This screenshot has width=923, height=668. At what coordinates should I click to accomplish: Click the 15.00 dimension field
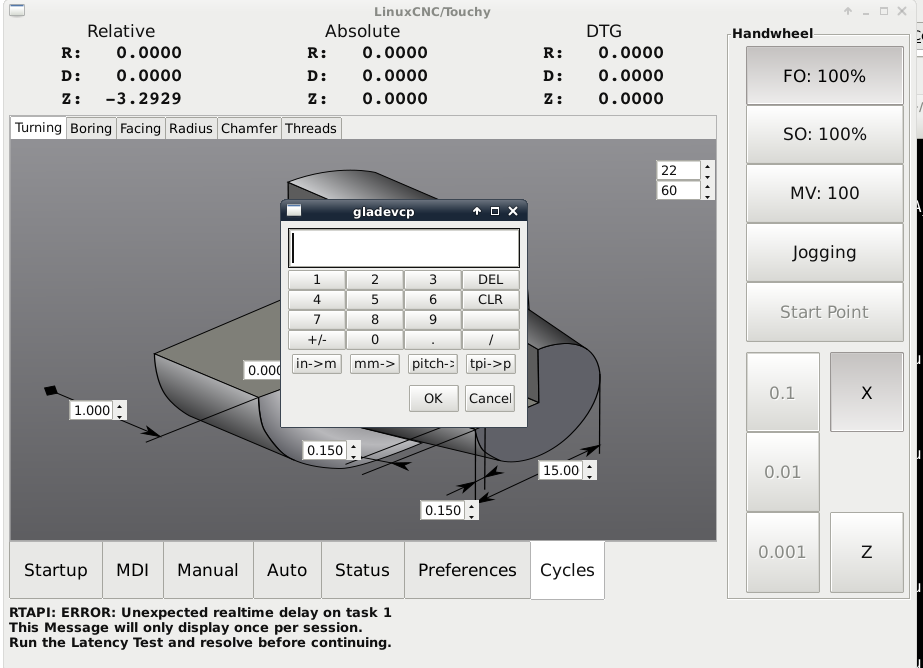[560, 470]
